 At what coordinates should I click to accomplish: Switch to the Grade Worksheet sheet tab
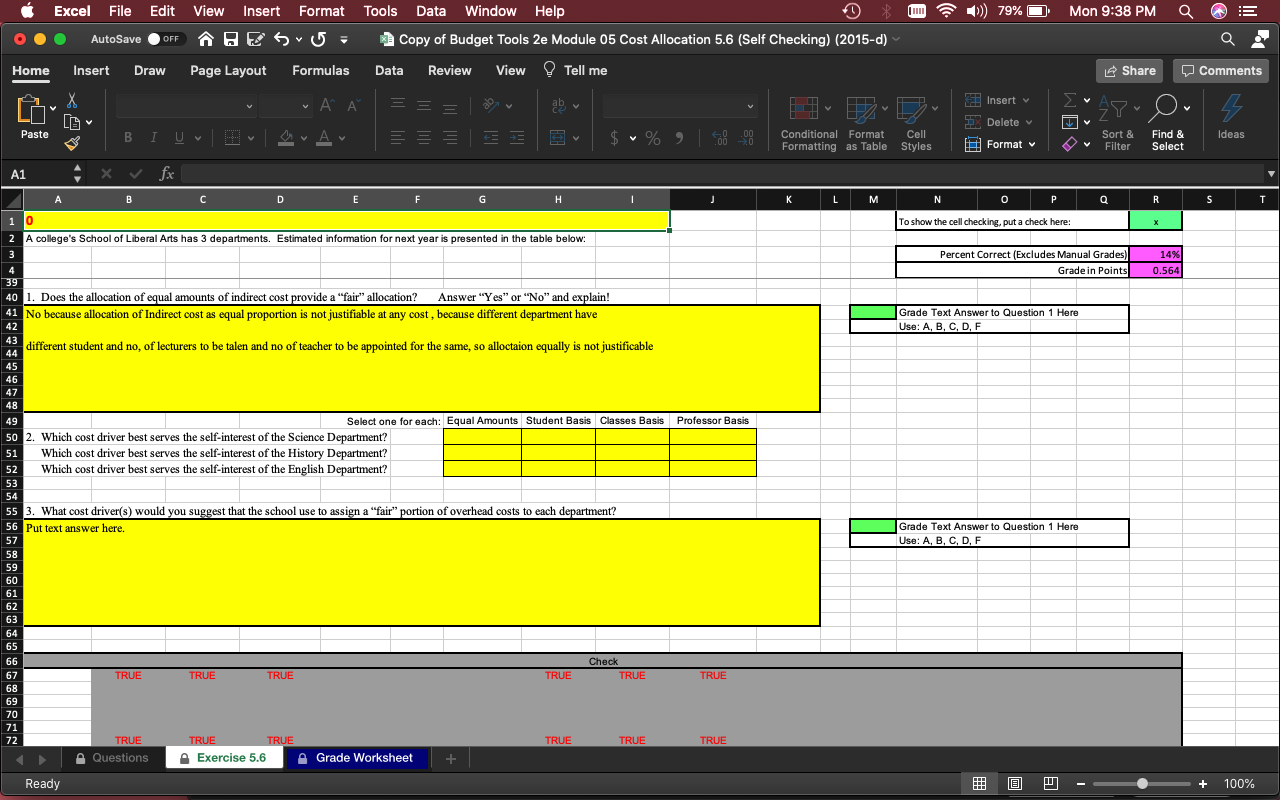click(x=356, y=758)
